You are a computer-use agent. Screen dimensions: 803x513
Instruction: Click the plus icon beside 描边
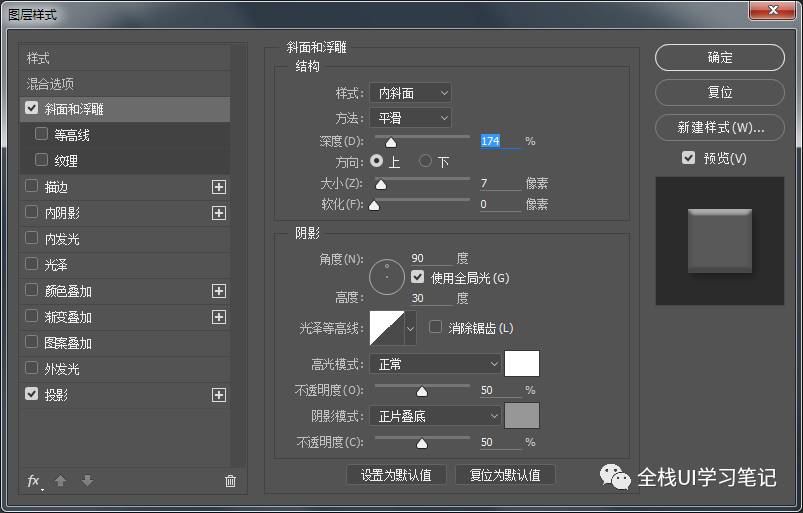[x=219, y=187]
